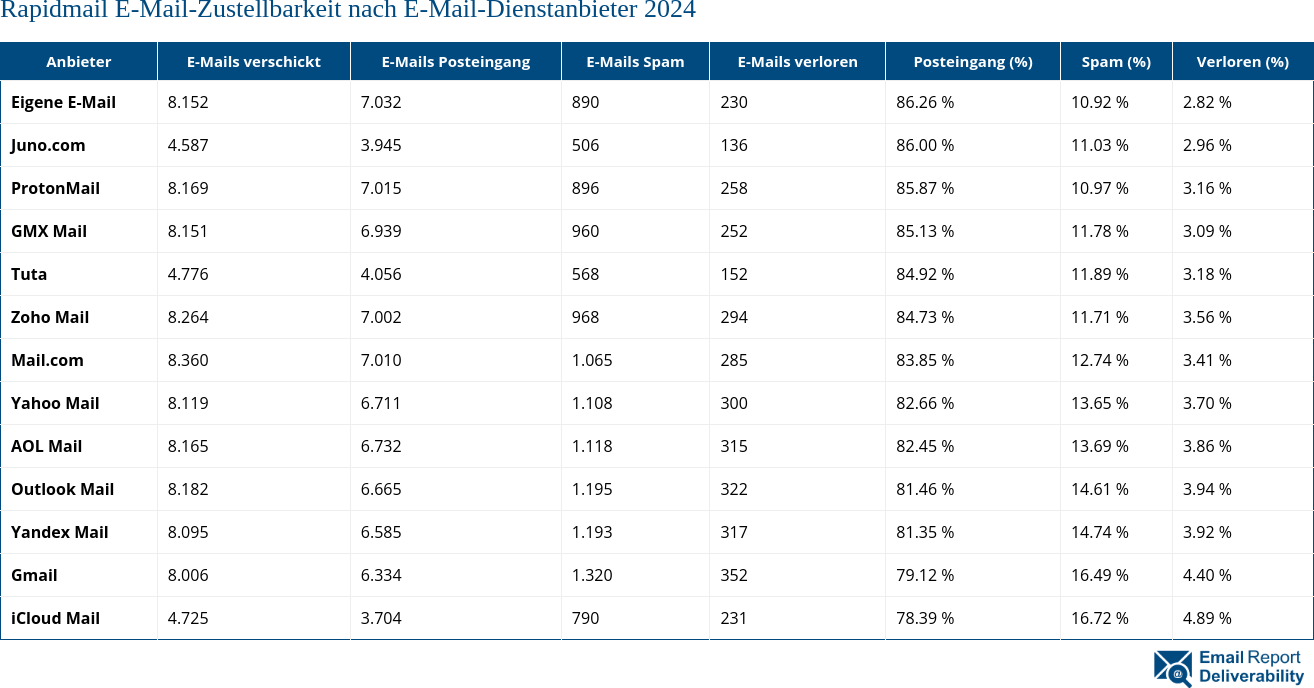Select the Eigene E-Mail row label
Screen dimensions: 1314x688
65,102
